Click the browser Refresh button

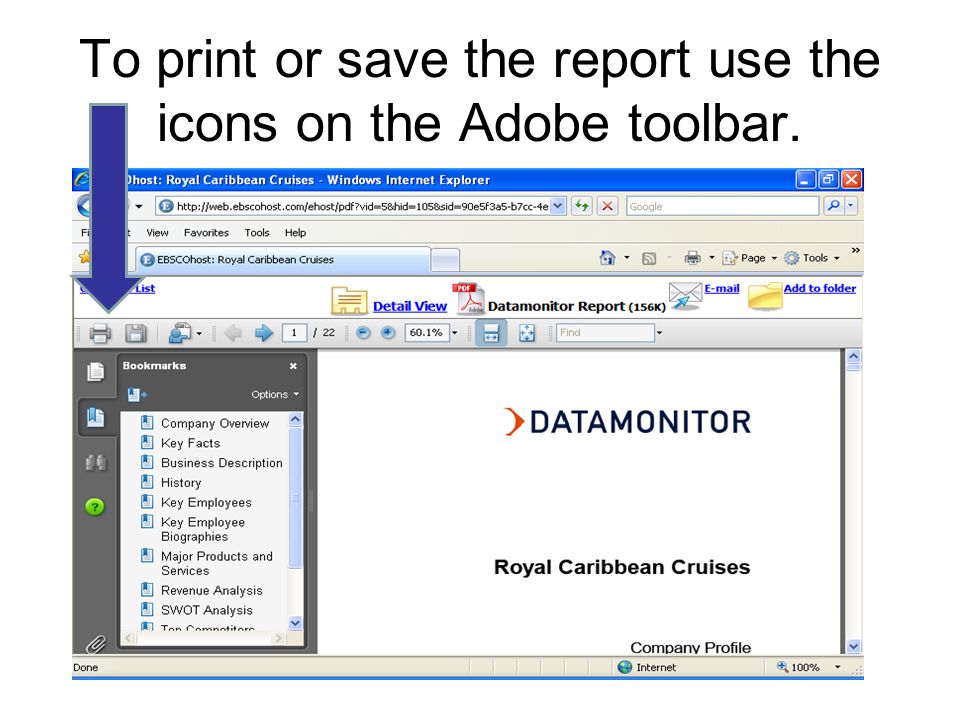[582, 206]
